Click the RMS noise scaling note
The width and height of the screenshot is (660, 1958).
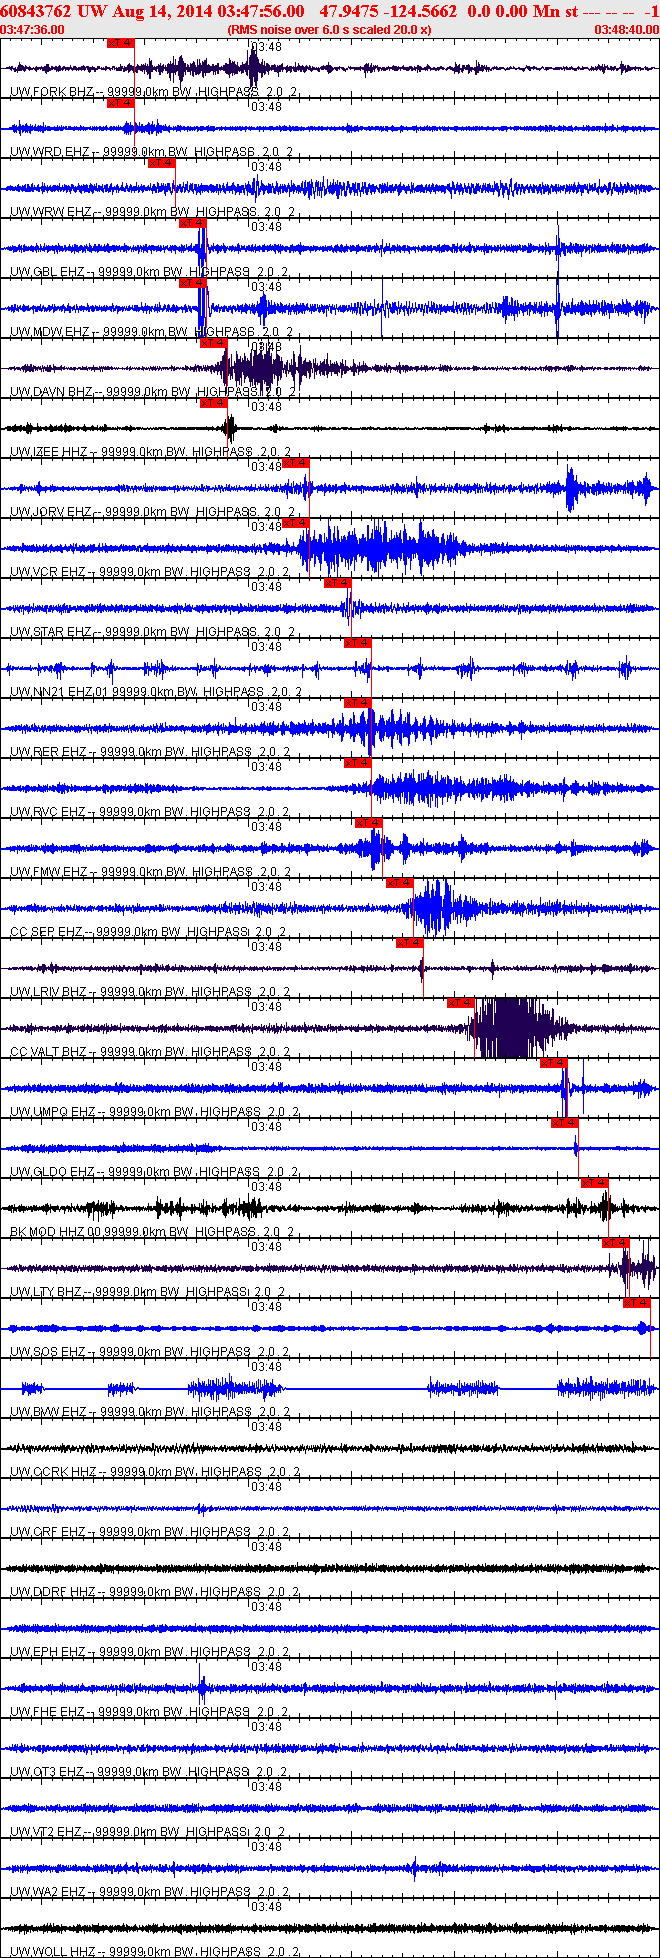pos(330,30)
